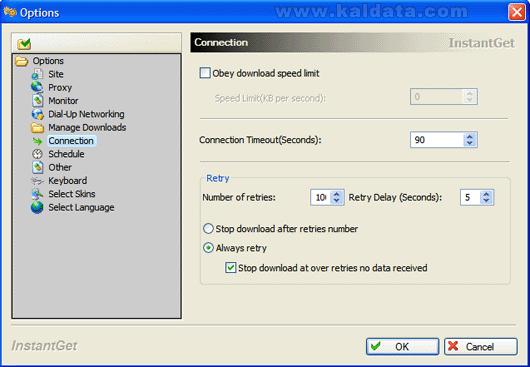This screenshot has height=367, width=530.
Task: Click the Dial-Up Networking globe icon
Action: [x=38, y=114]
